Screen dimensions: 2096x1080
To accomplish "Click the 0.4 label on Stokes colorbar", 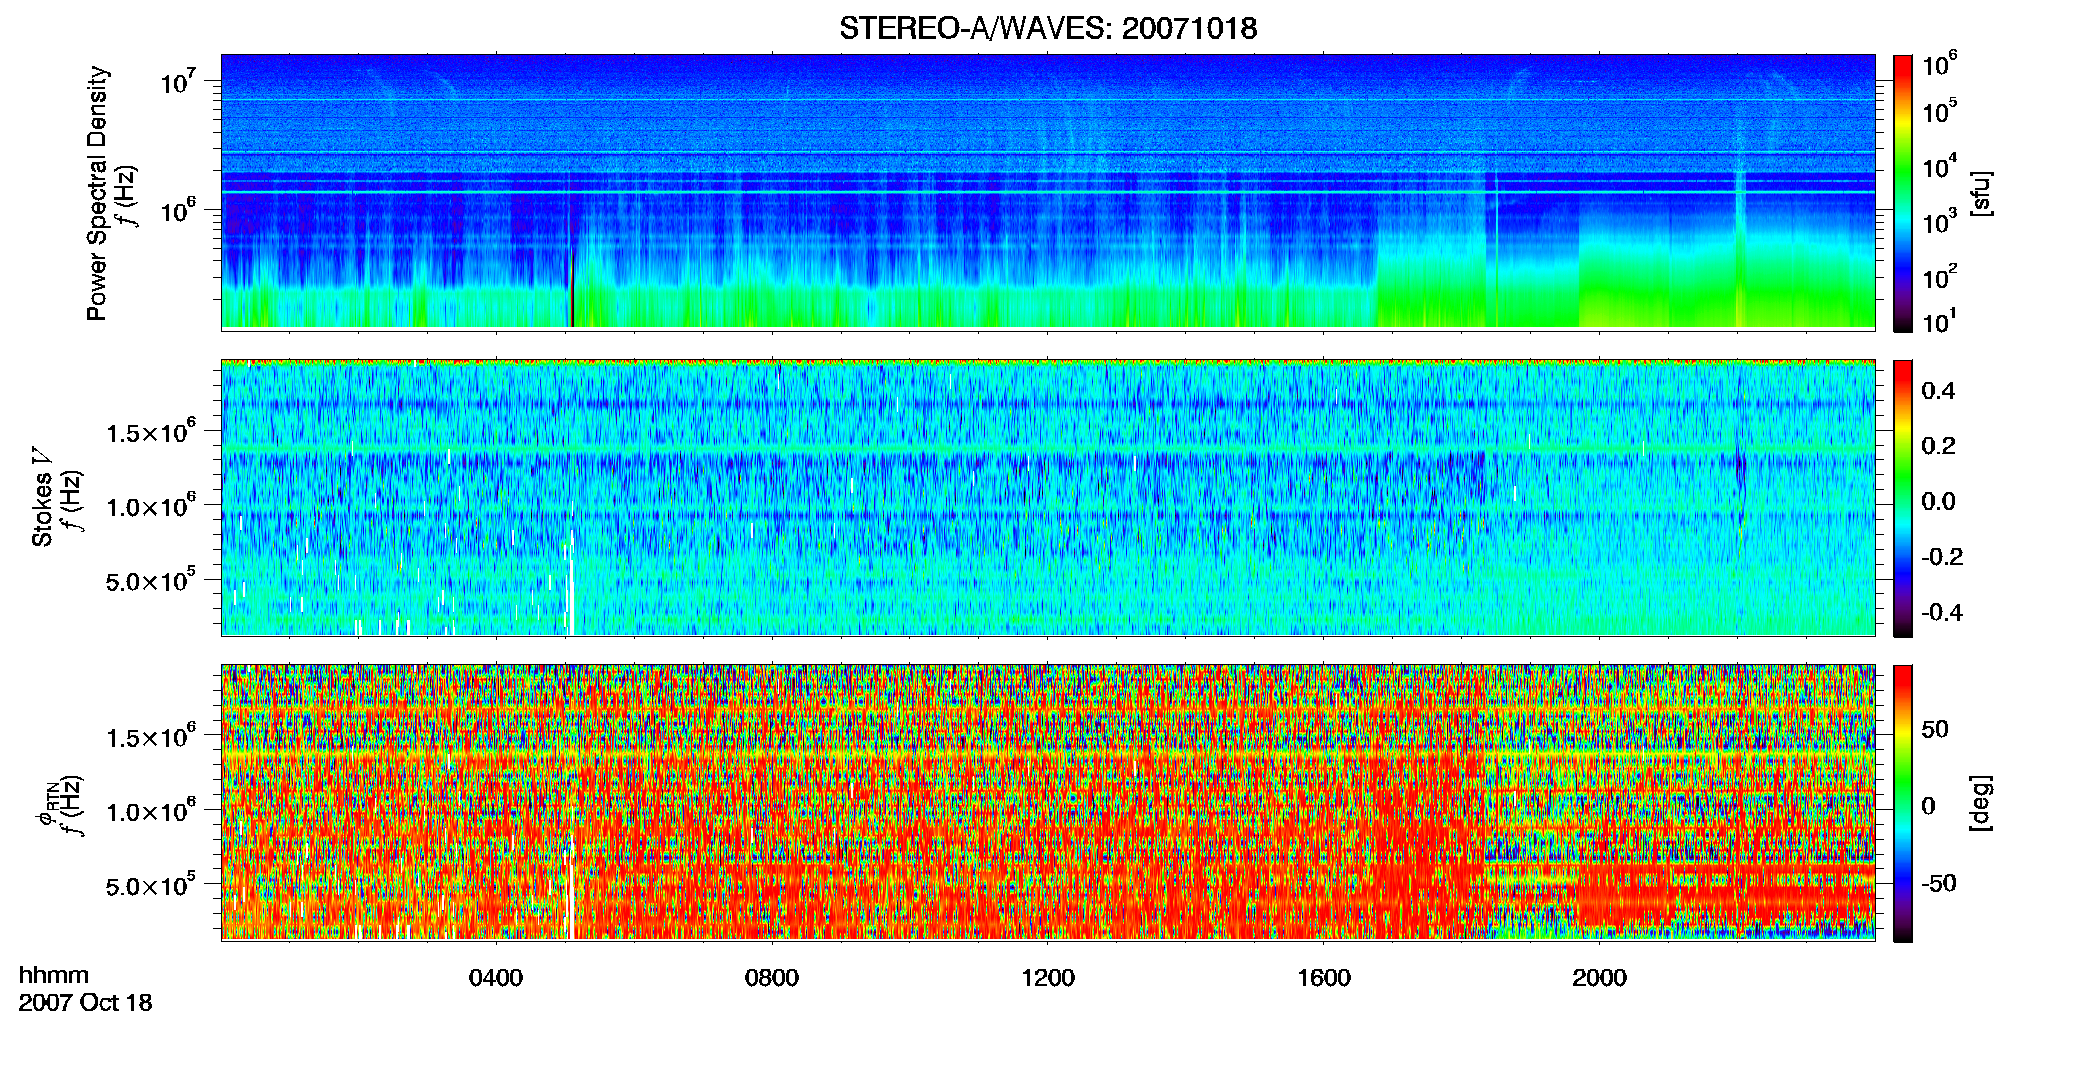I will click(1939, 391).
